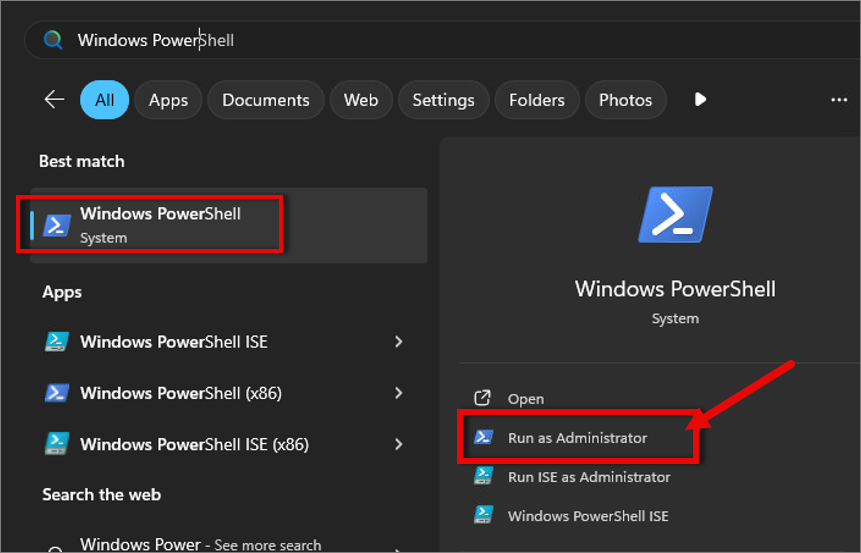The width and height of the screenshot is (861, 553).
Task: Click the large Windows PowerShell preview icon
Action: point(675,215)
